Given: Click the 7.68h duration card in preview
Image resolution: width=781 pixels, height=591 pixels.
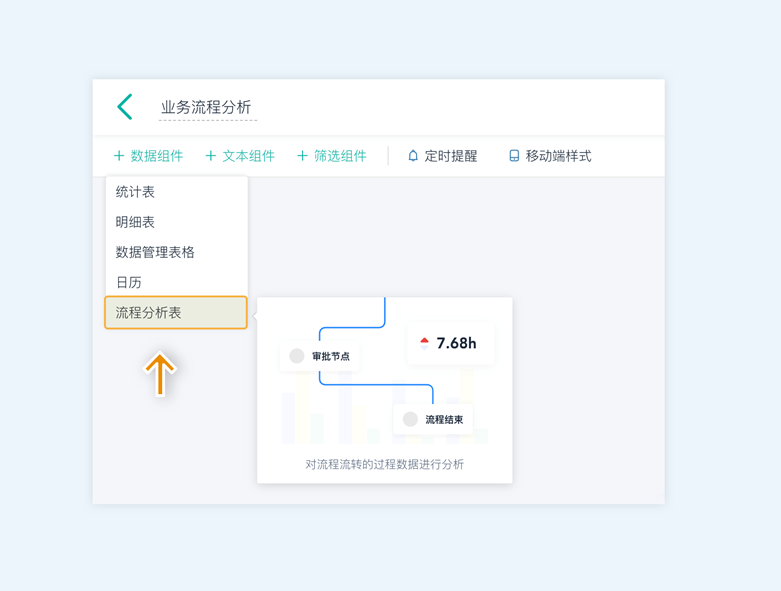Looking at the screenshot, I should point(451,343).
